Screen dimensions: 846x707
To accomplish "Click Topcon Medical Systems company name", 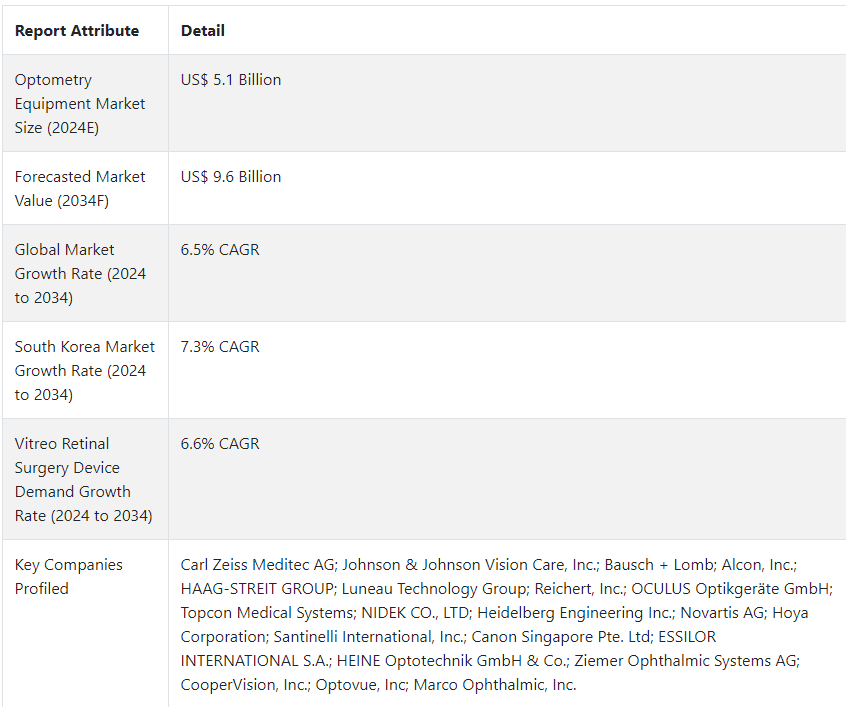I will (267, 613).
